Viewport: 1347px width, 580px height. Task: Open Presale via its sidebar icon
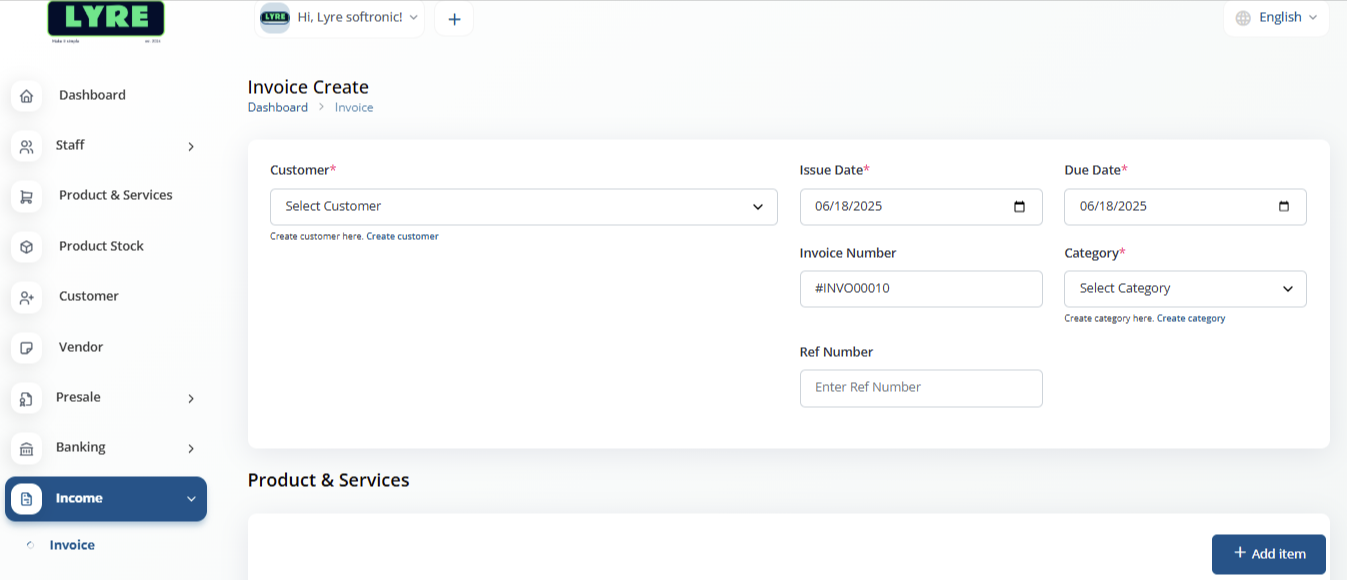point(26,398)
